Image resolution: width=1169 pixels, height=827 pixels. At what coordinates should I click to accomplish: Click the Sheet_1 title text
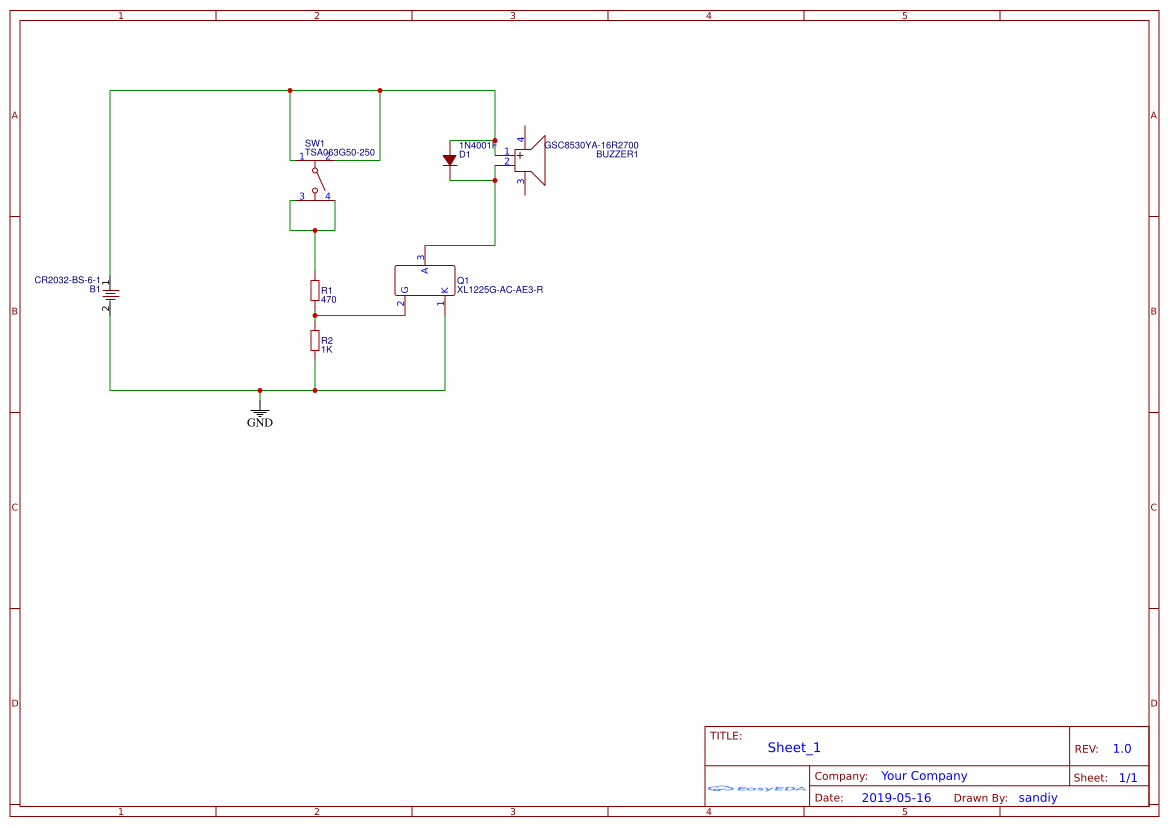(x=793, y=747)
